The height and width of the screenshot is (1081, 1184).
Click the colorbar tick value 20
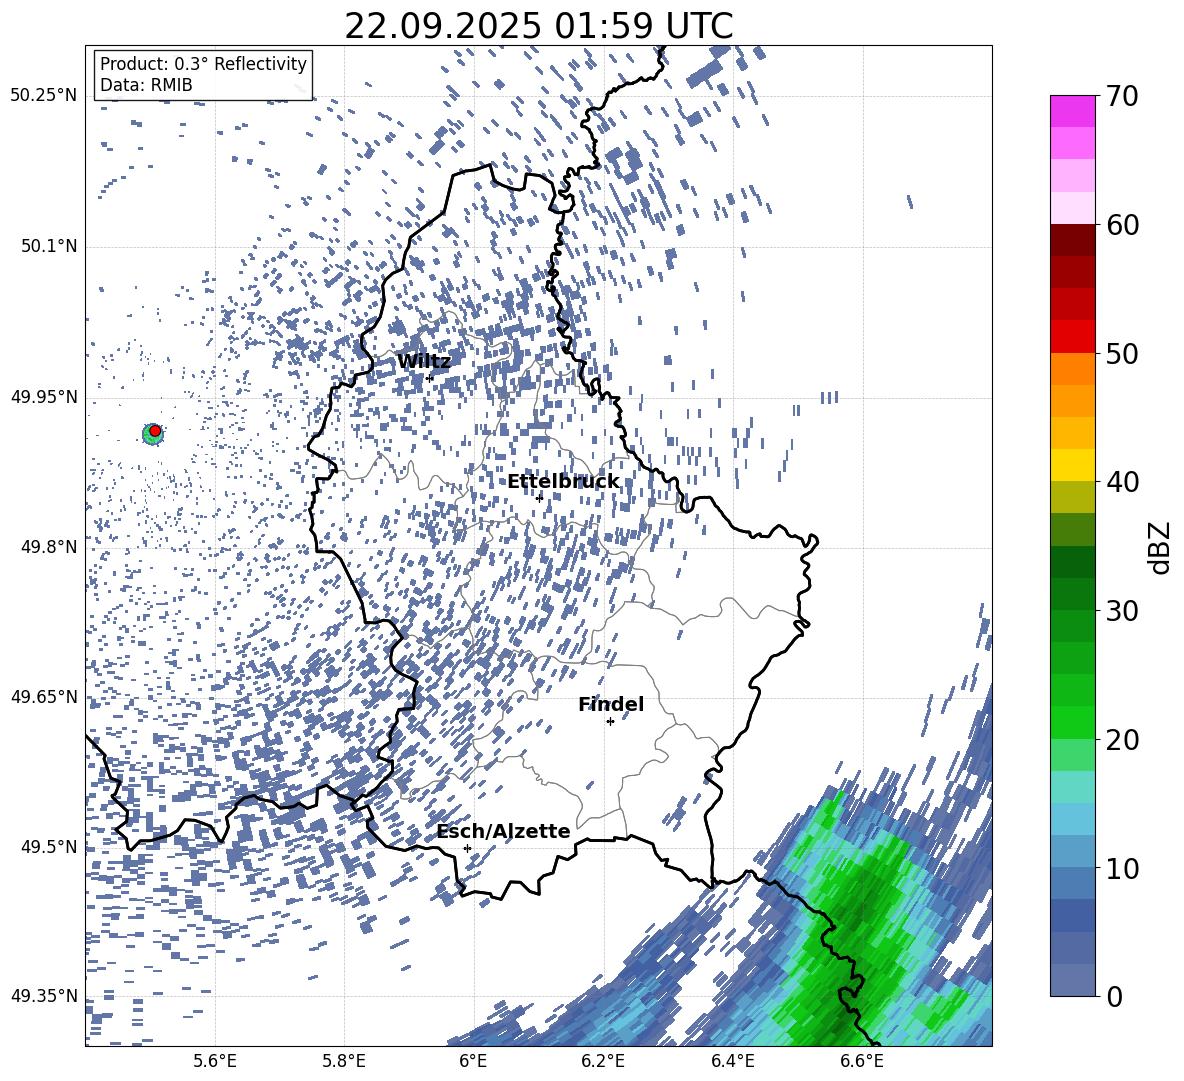pyautogui.click(x=1122, y=739)
